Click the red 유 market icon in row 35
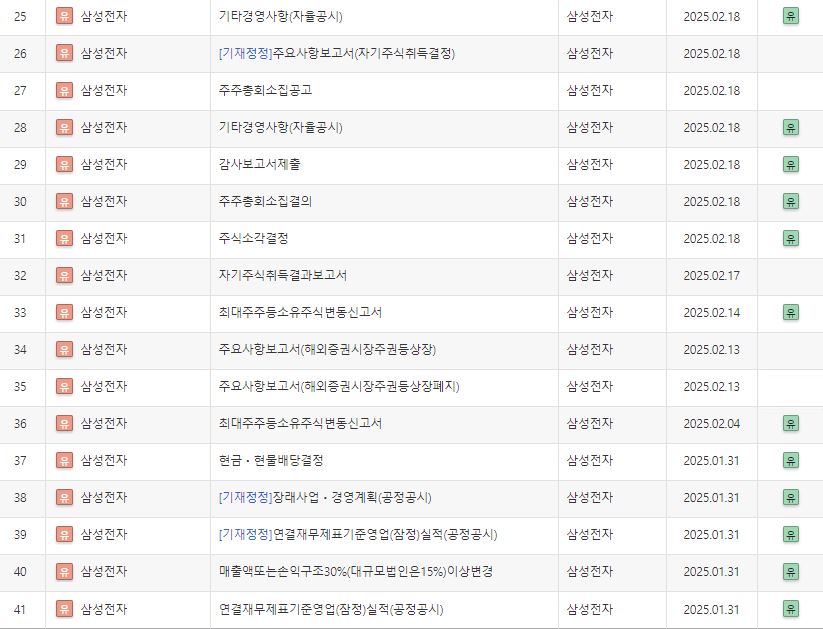Screen dimensions: 823x629 coord(64,386)
